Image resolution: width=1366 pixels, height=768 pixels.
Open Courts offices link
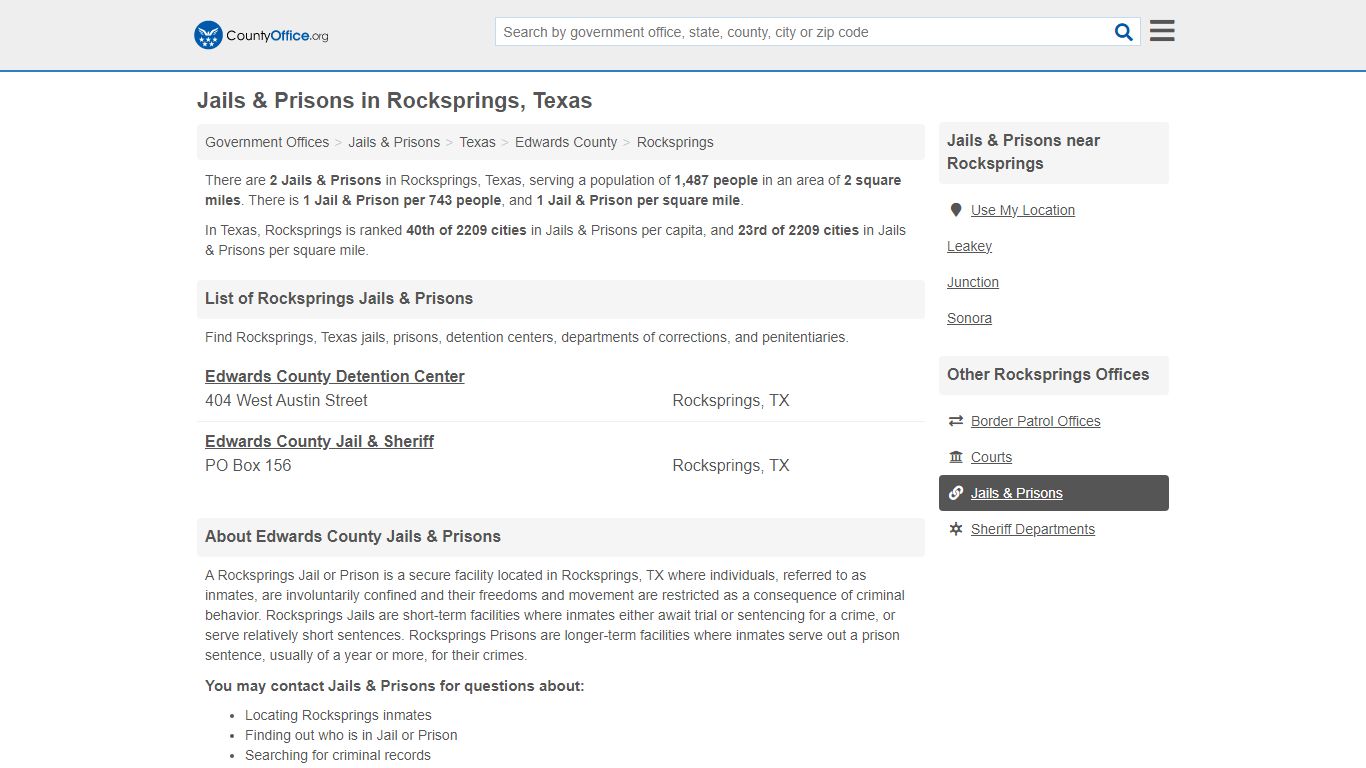pos(991,457)
